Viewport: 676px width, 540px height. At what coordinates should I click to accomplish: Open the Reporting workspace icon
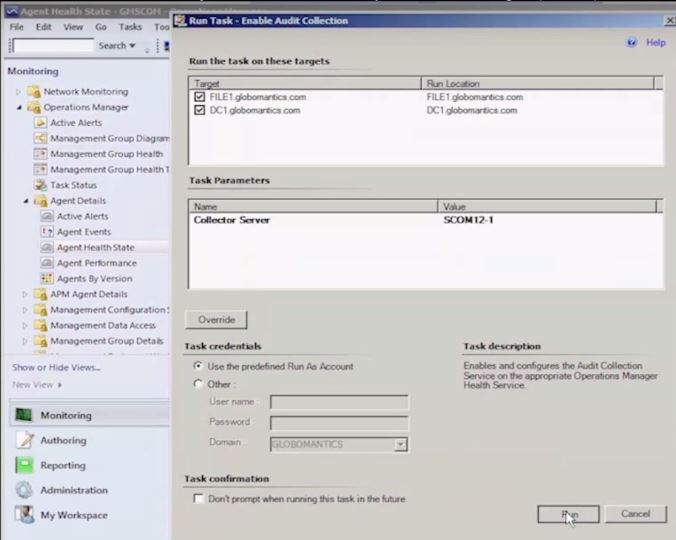pyautogui.click(x=23, y=465)
